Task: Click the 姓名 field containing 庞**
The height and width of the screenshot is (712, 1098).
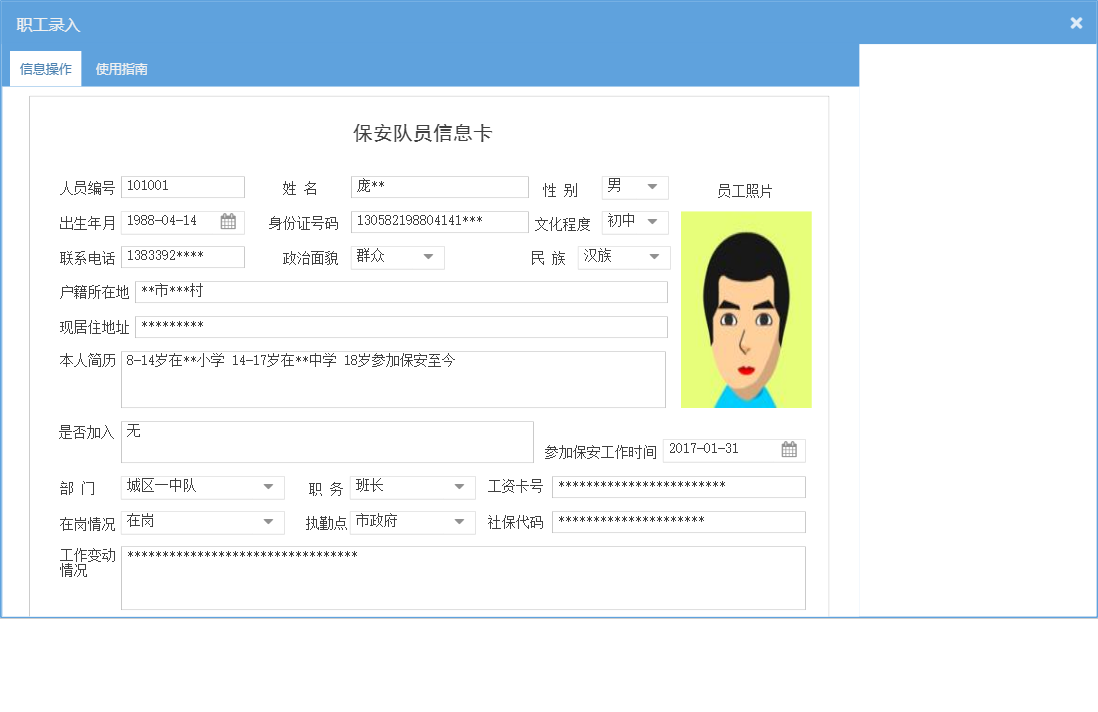Action: coord(440,186)
